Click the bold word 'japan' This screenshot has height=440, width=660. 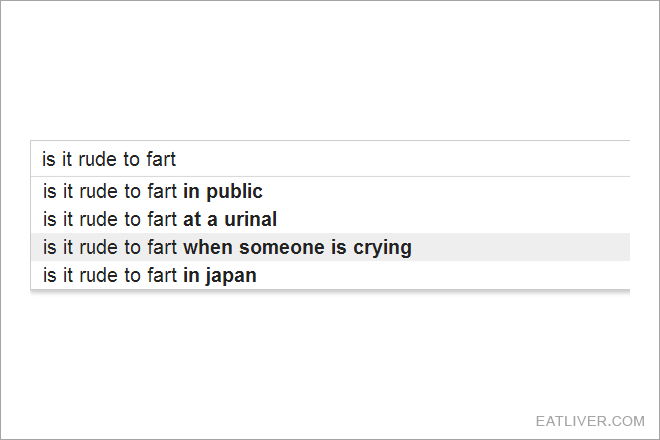231,276
